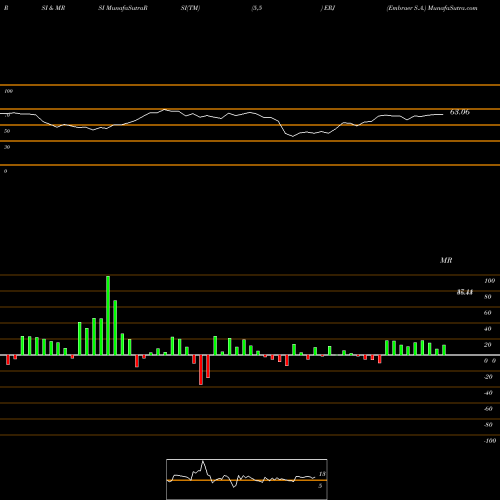Open the mini line chart thumbnail at bottom
Screen dimensions: 500x500
pos(247,479)
